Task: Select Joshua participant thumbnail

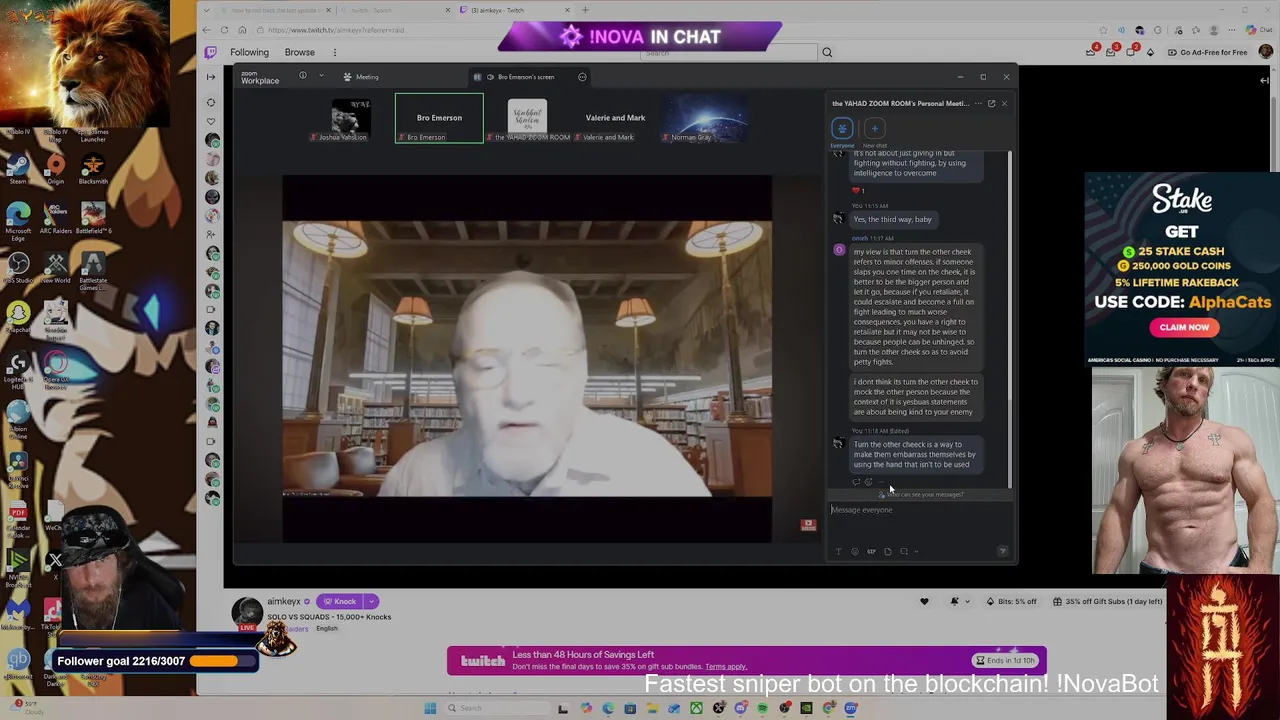Action: [350, 118]
